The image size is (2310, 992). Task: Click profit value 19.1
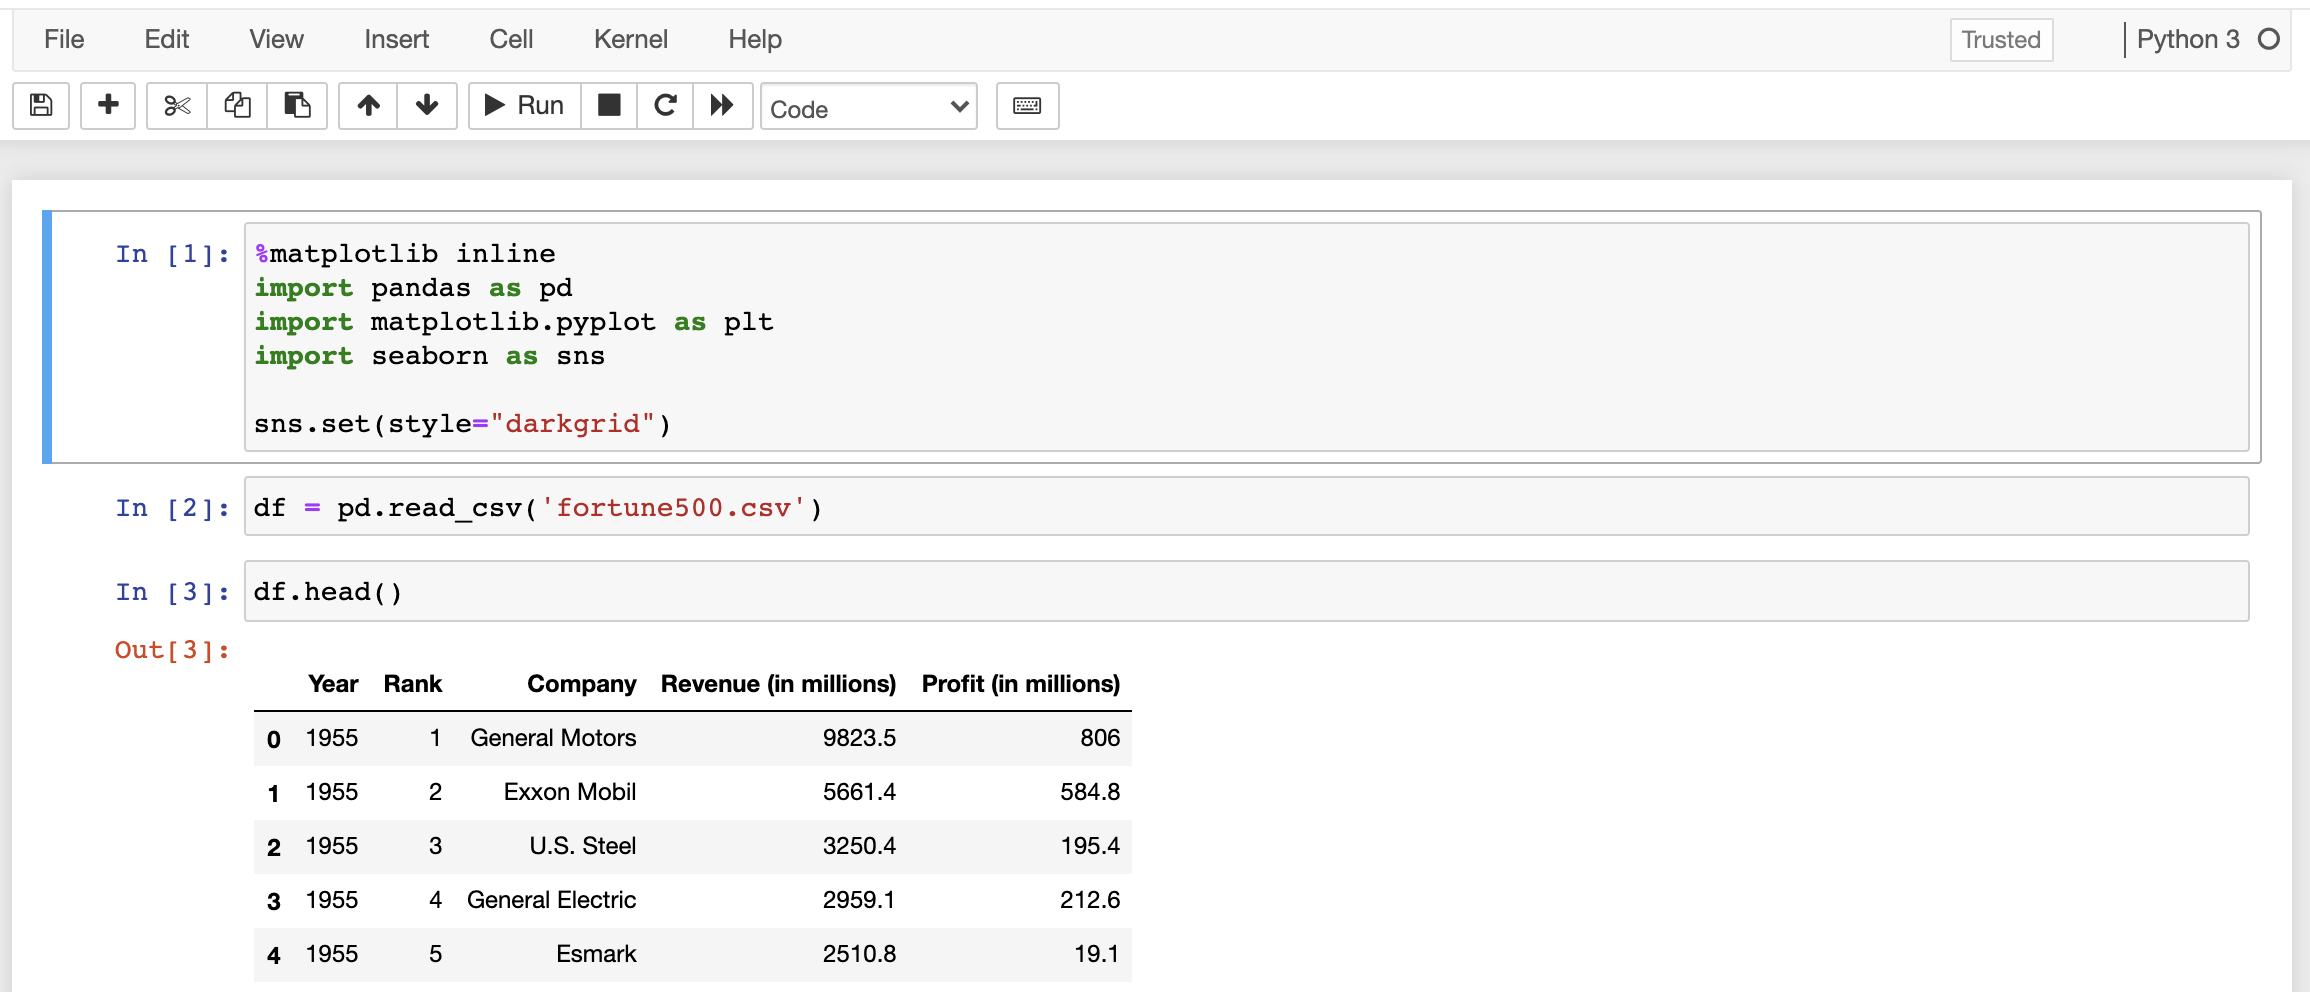click(x=1097, y=954)
